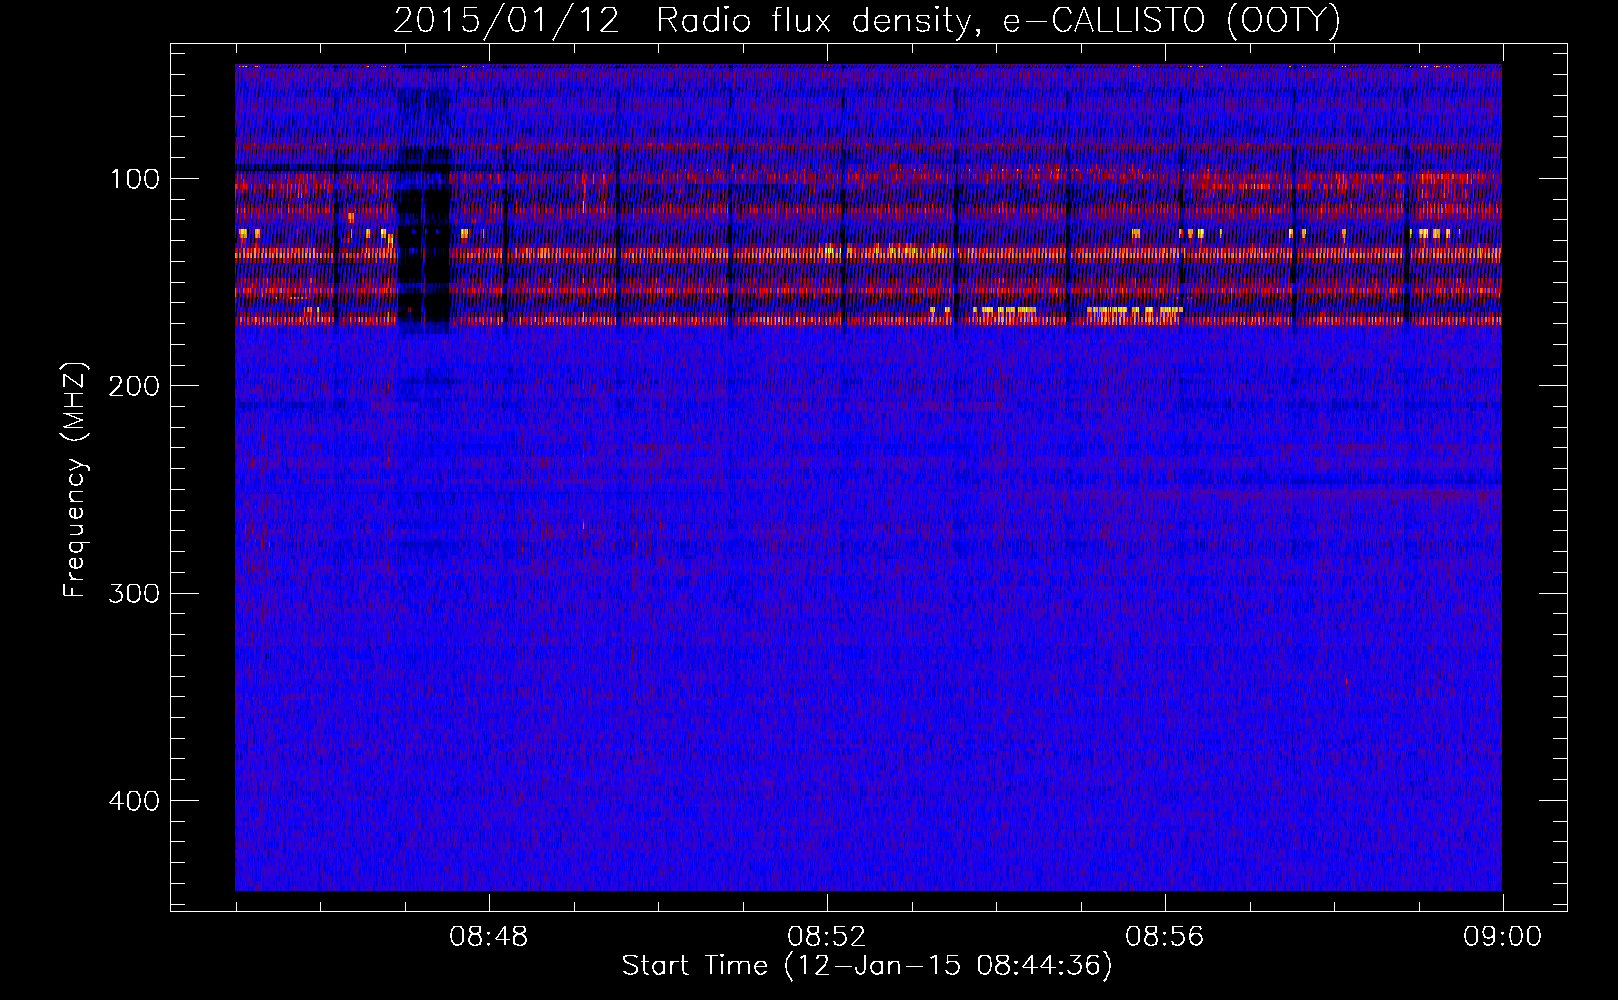This screenshot has height=1000, width=1618.
Task: Click the 08:48 time tick label
Action: (489, 937)
